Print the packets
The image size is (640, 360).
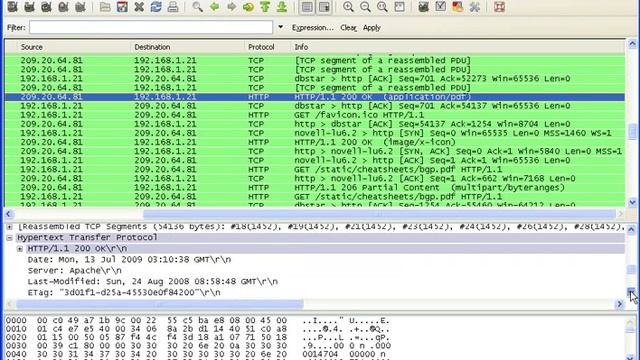pos(173,7)
